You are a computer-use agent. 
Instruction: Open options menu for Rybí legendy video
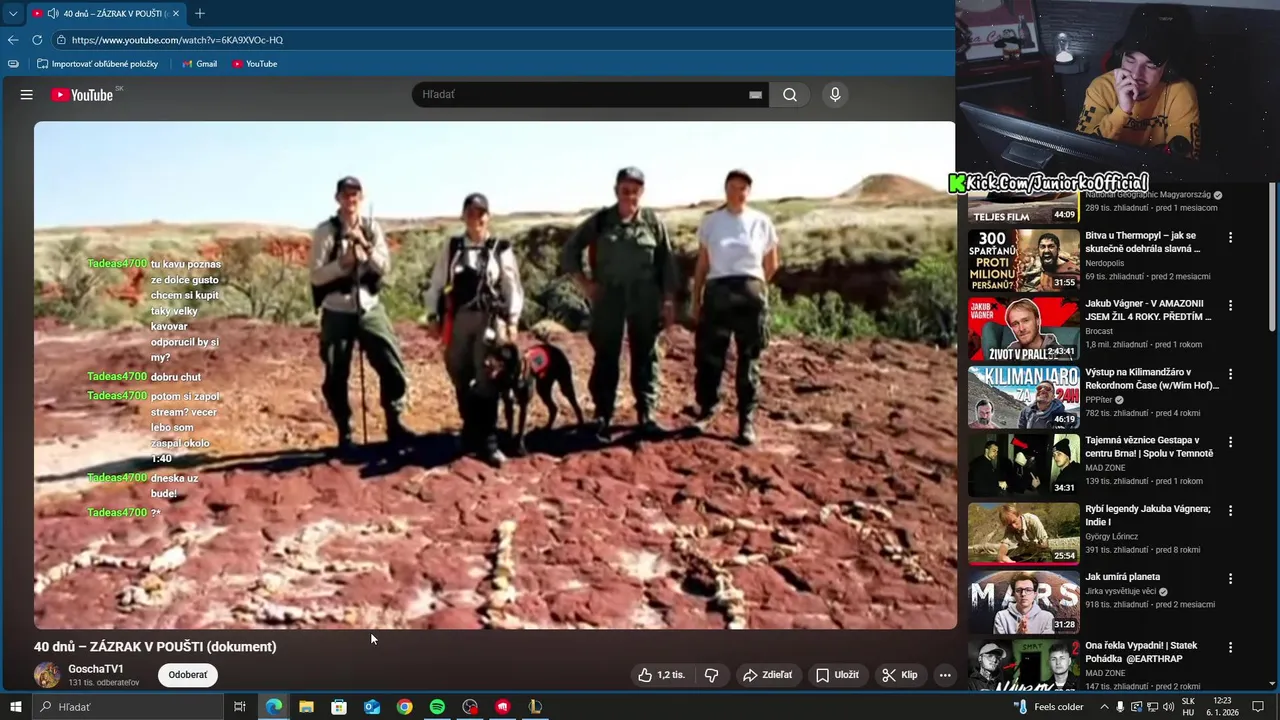(x=1231, y=511)
